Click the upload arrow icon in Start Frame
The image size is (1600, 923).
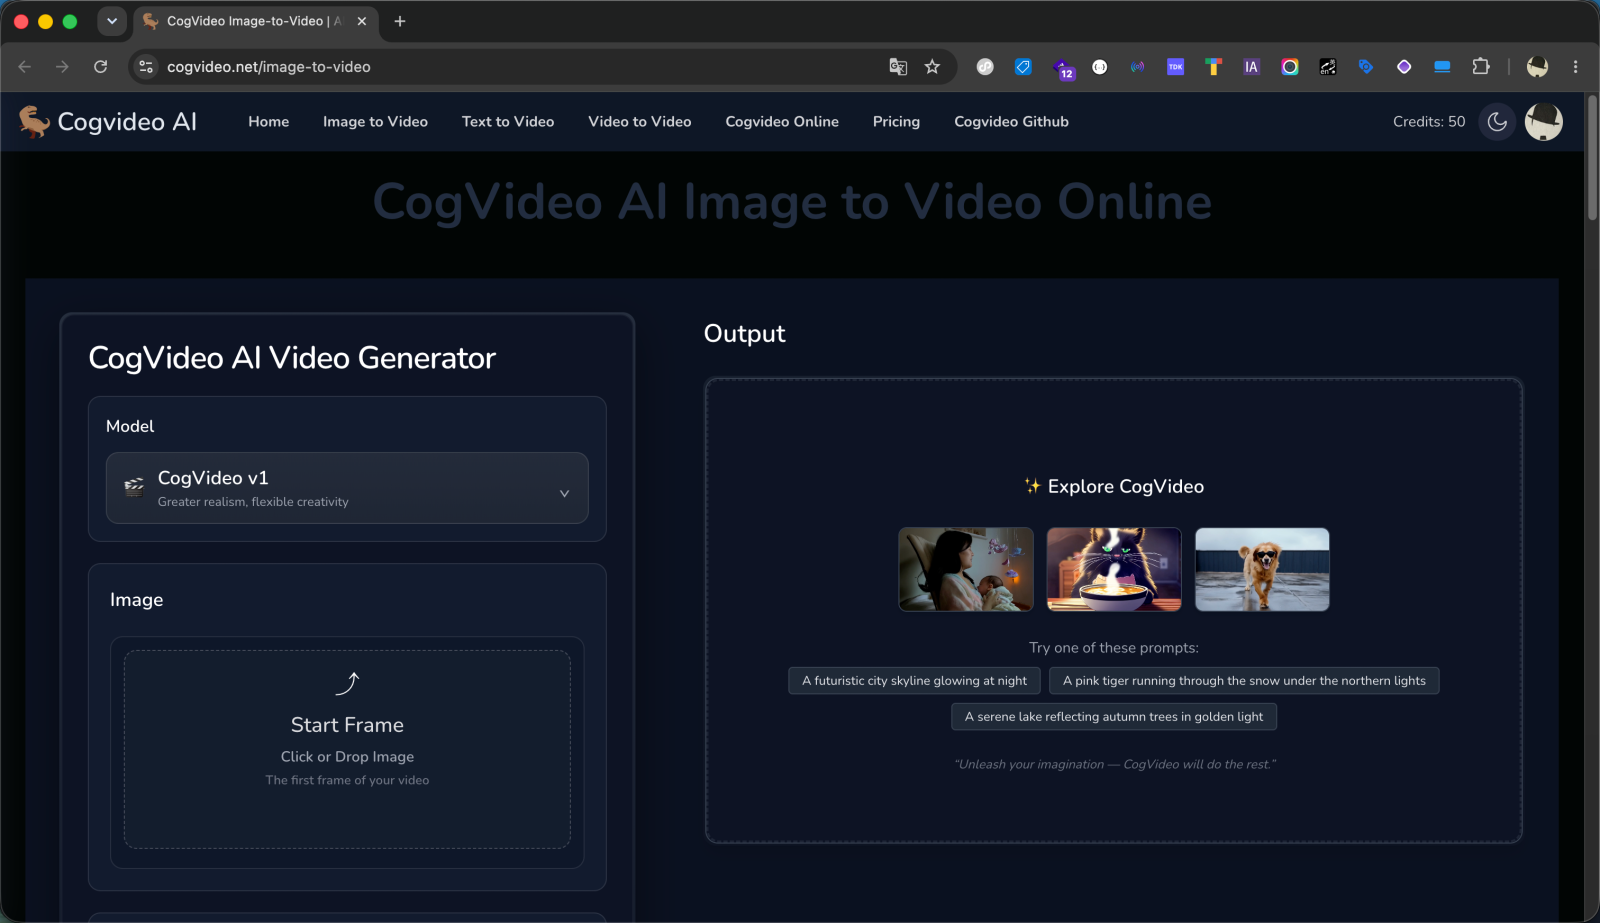(347, 684)
